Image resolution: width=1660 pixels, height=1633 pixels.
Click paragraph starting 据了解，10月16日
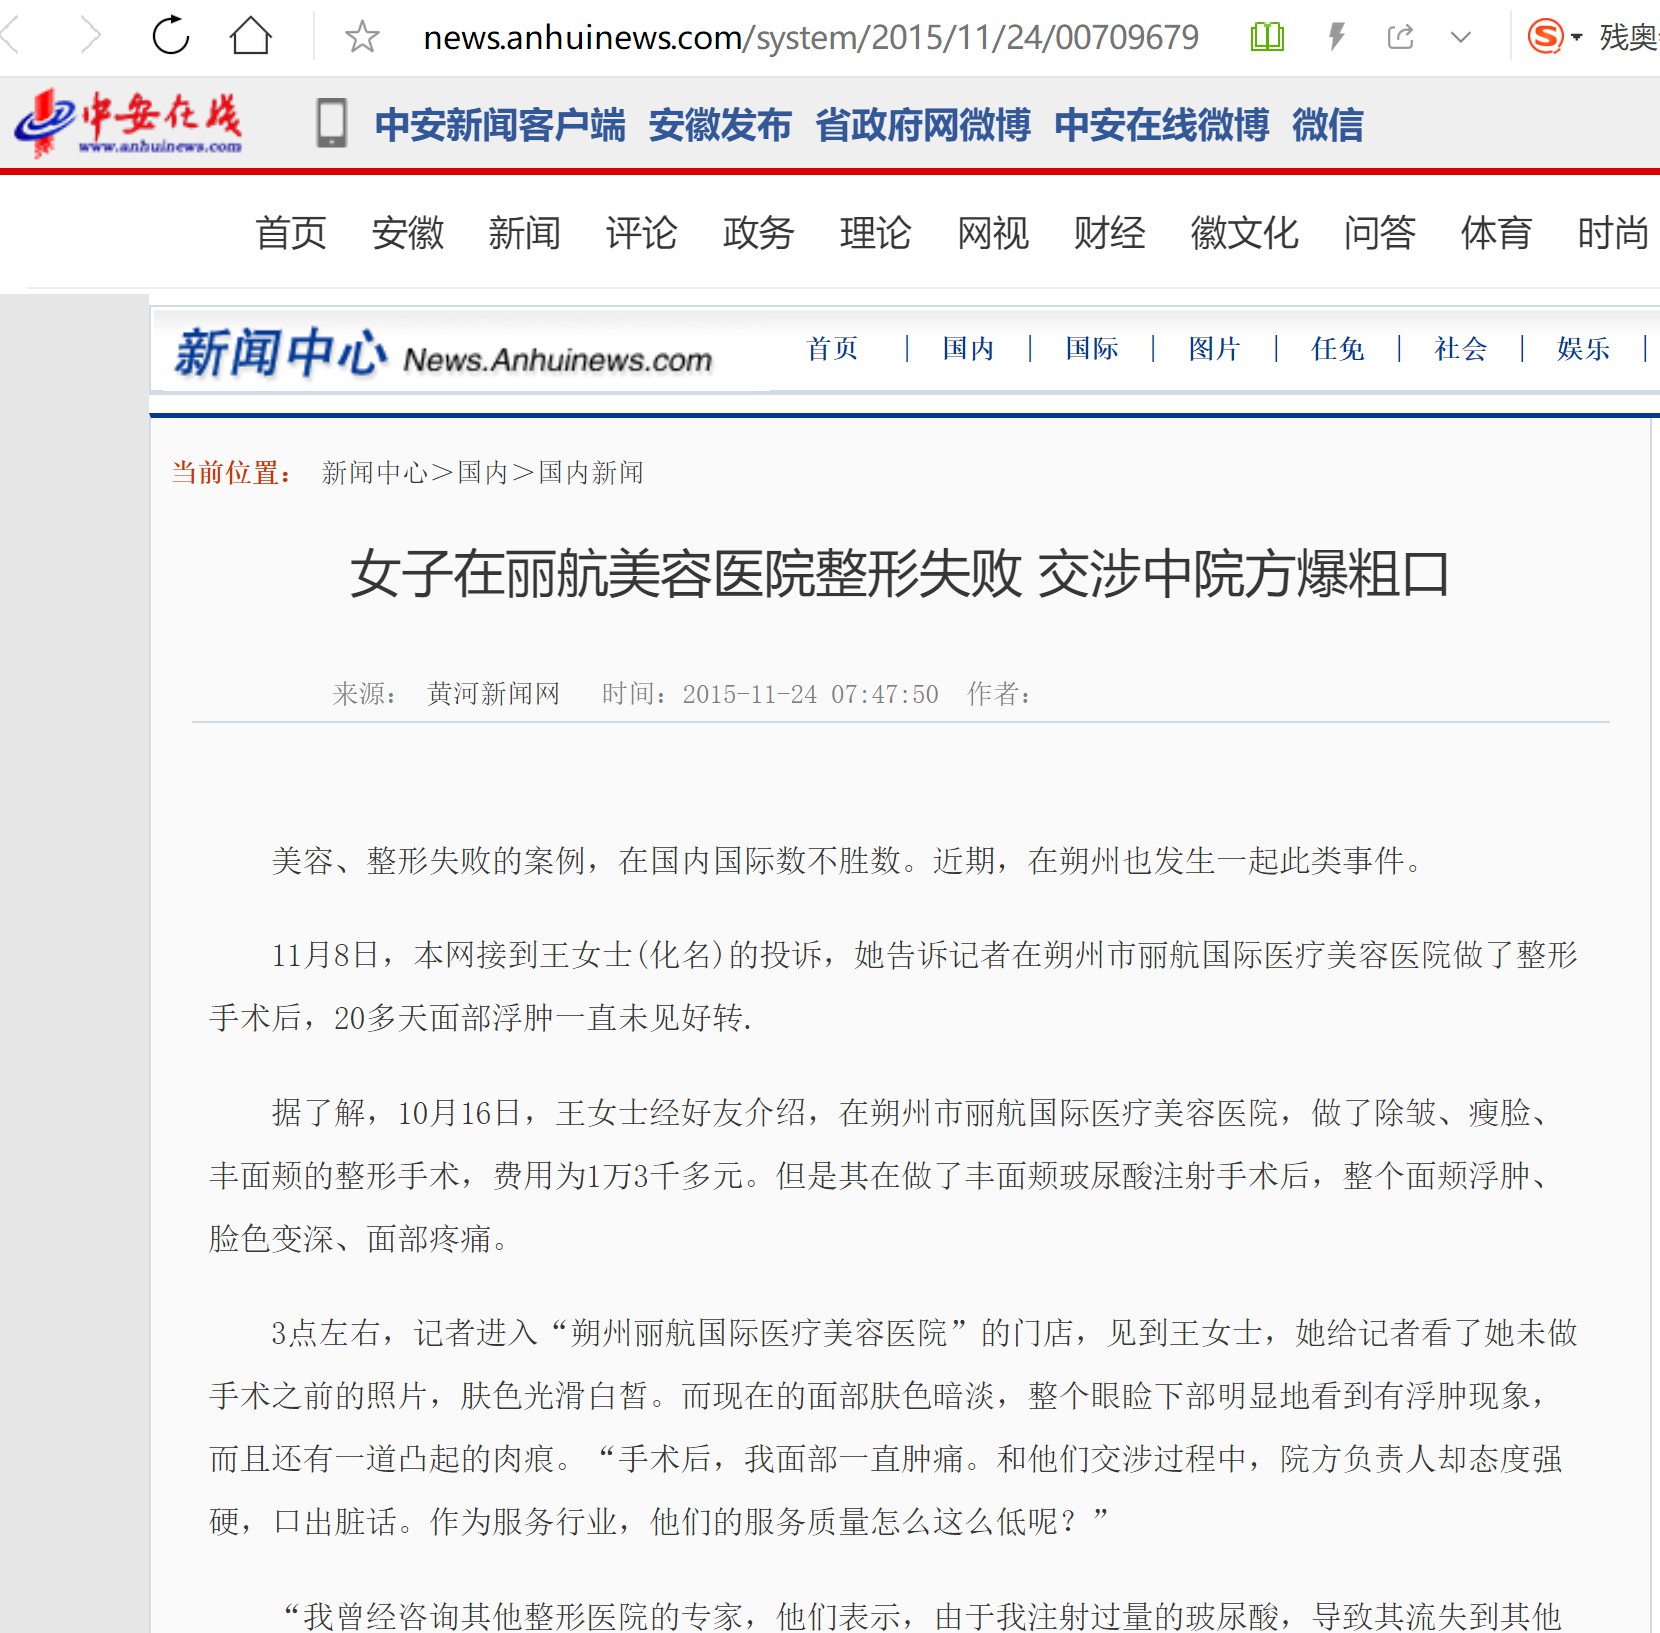tap(882, 1176)
